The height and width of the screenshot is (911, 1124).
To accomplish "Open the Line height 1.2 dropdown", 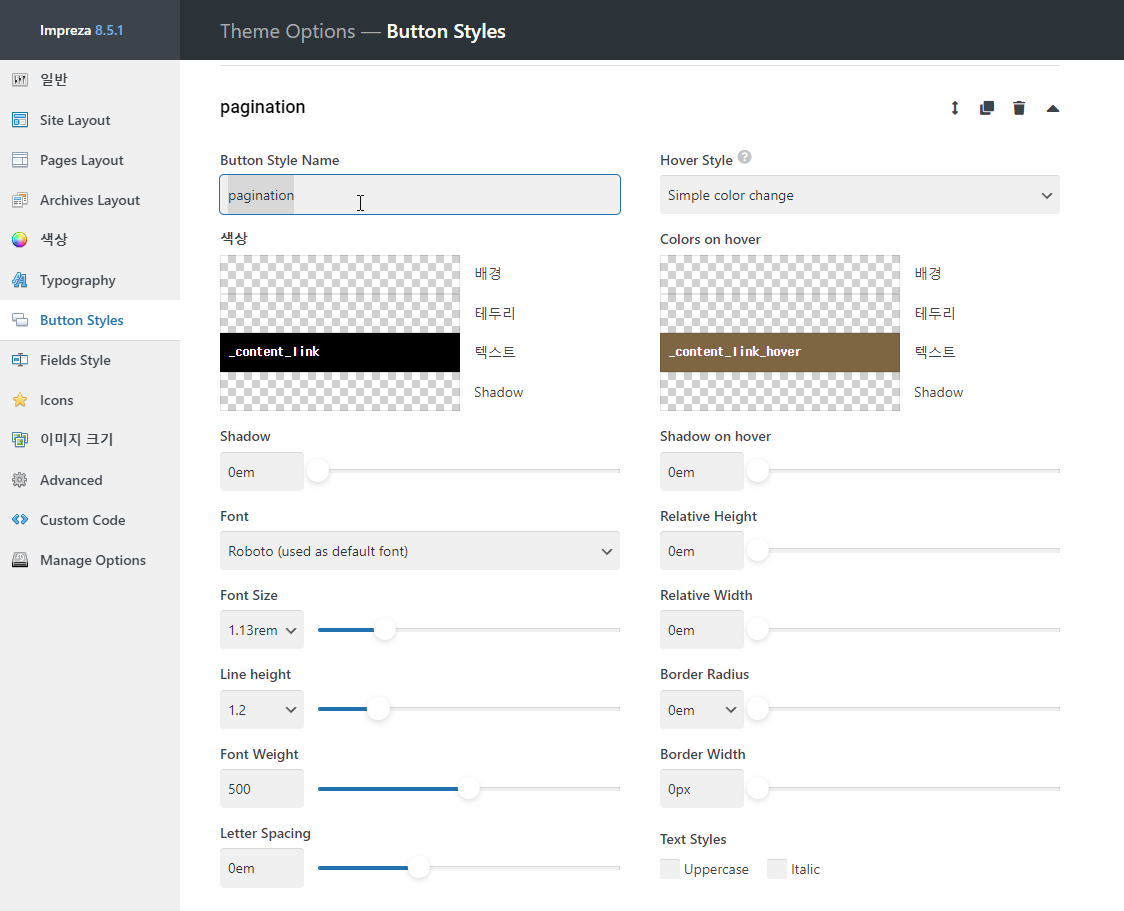I will [262, 710].
